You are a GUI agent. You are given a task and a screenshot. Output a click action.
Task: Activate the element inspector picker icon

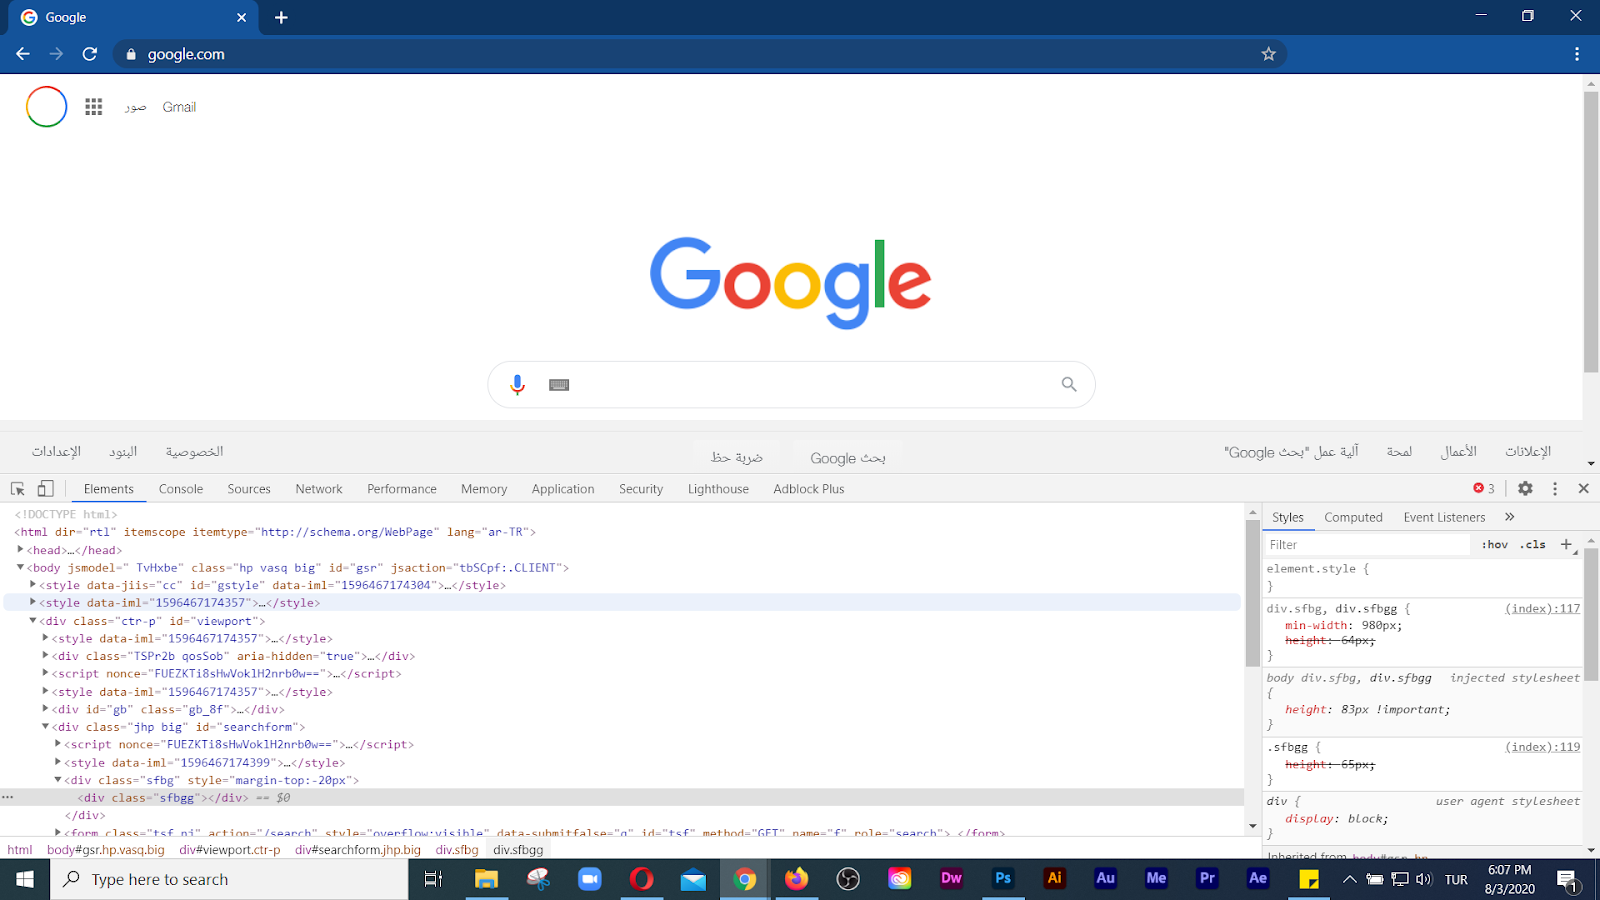coord(18,489)
